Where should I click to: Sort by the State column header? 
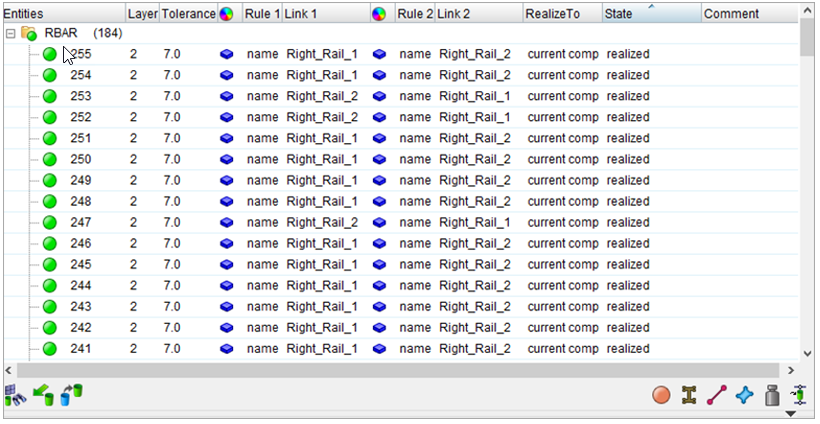651,14
